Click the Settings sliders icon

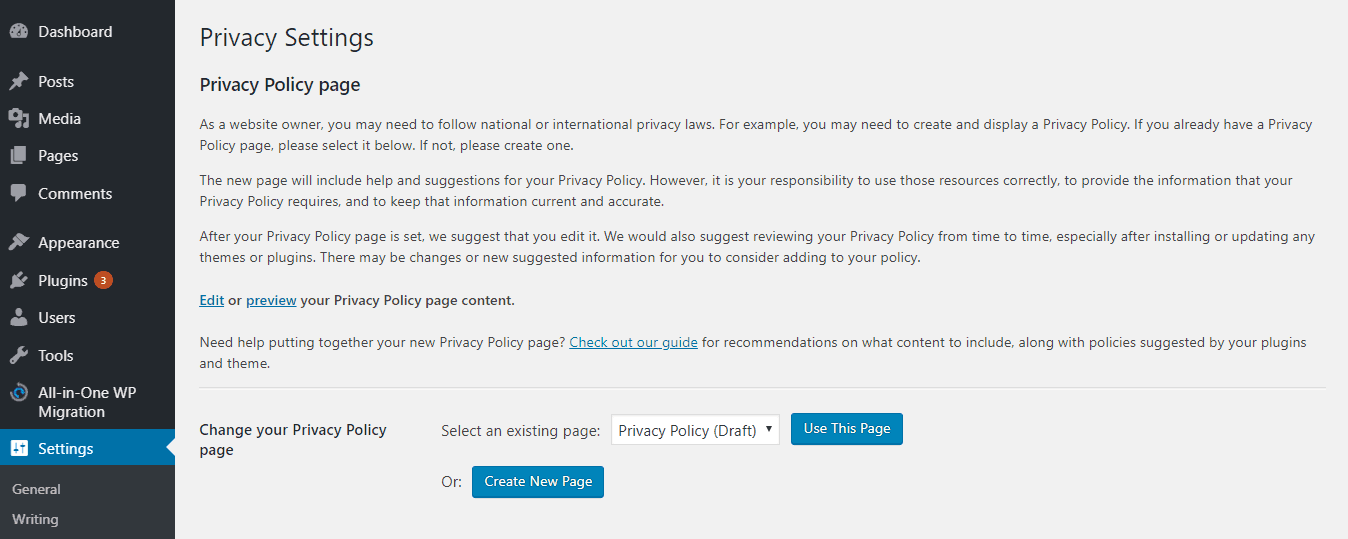pyautogui.click(x=19, y=448)
